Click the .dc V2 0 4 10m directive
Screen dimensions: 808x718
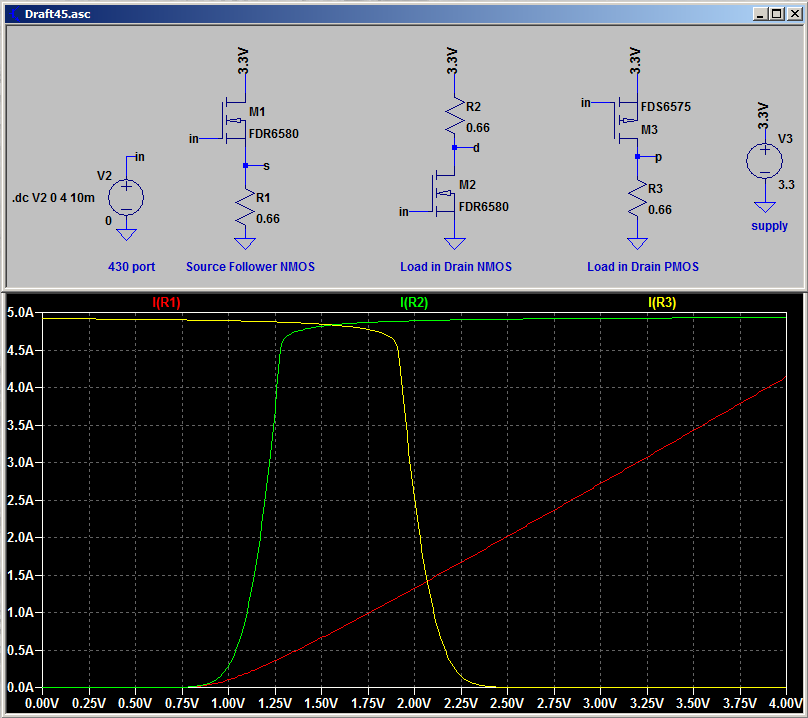(x=53, y=198)
